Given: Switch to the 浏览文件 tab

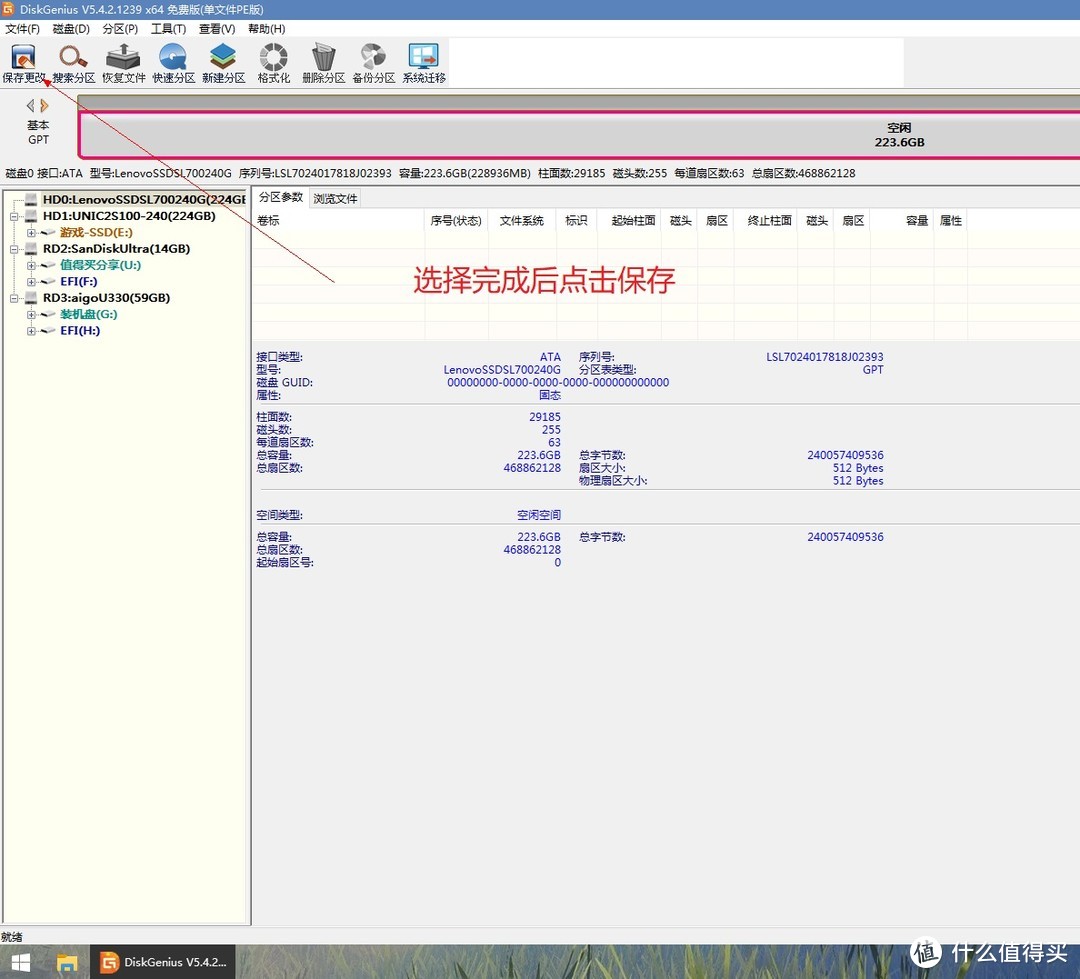Looking at the screenshot, I should tap(335, 198).
